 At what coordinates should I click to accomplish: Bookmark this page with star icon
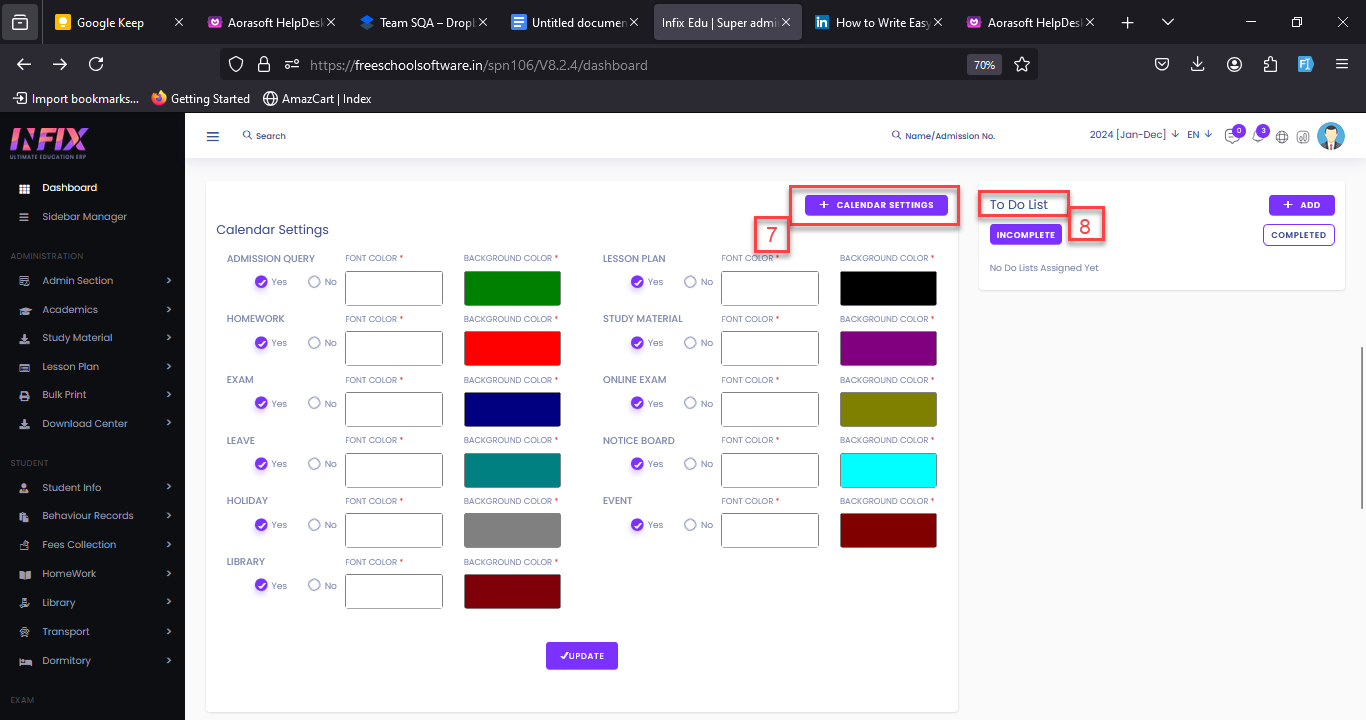tap(1022, 64)
